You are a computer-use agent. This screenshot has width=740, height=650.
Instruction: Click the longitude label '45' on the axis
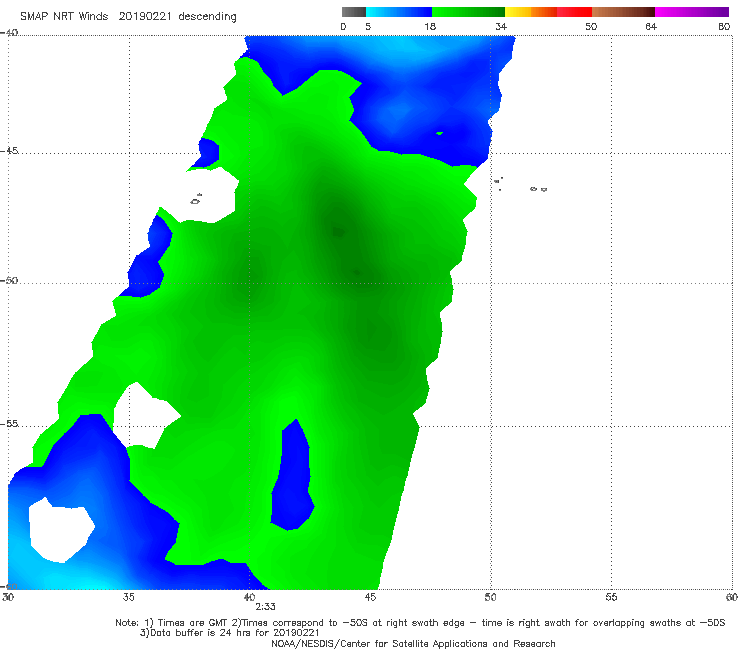click(370, 597)
